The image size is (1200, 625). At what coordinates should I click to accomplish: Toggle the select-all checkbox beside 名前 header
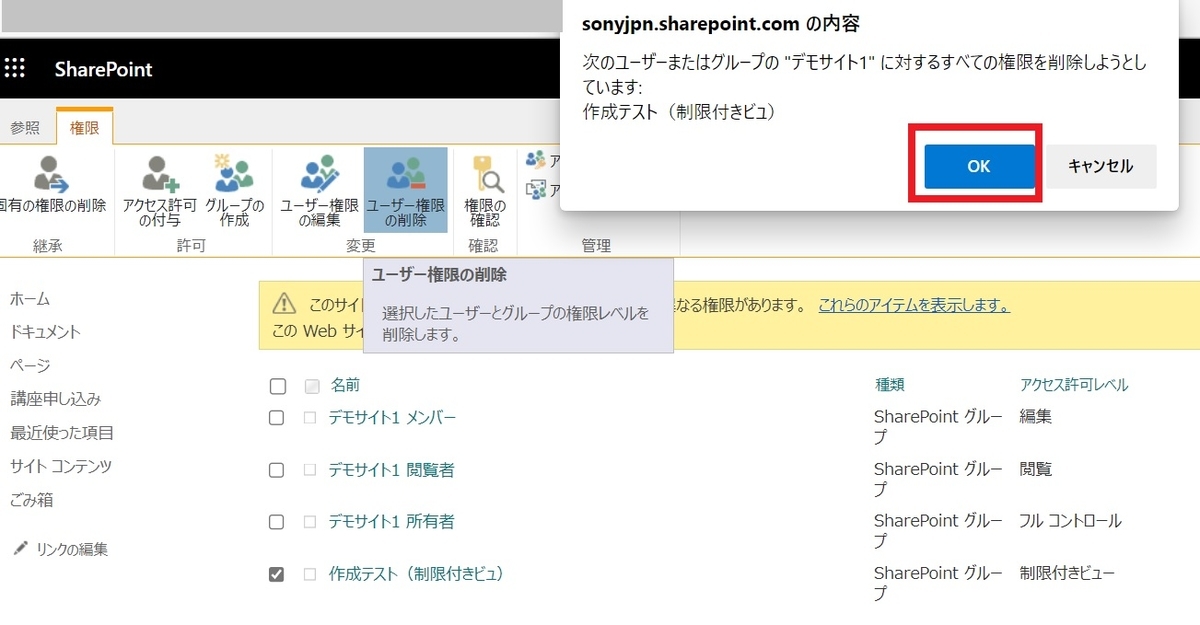[x=278, y=386]
